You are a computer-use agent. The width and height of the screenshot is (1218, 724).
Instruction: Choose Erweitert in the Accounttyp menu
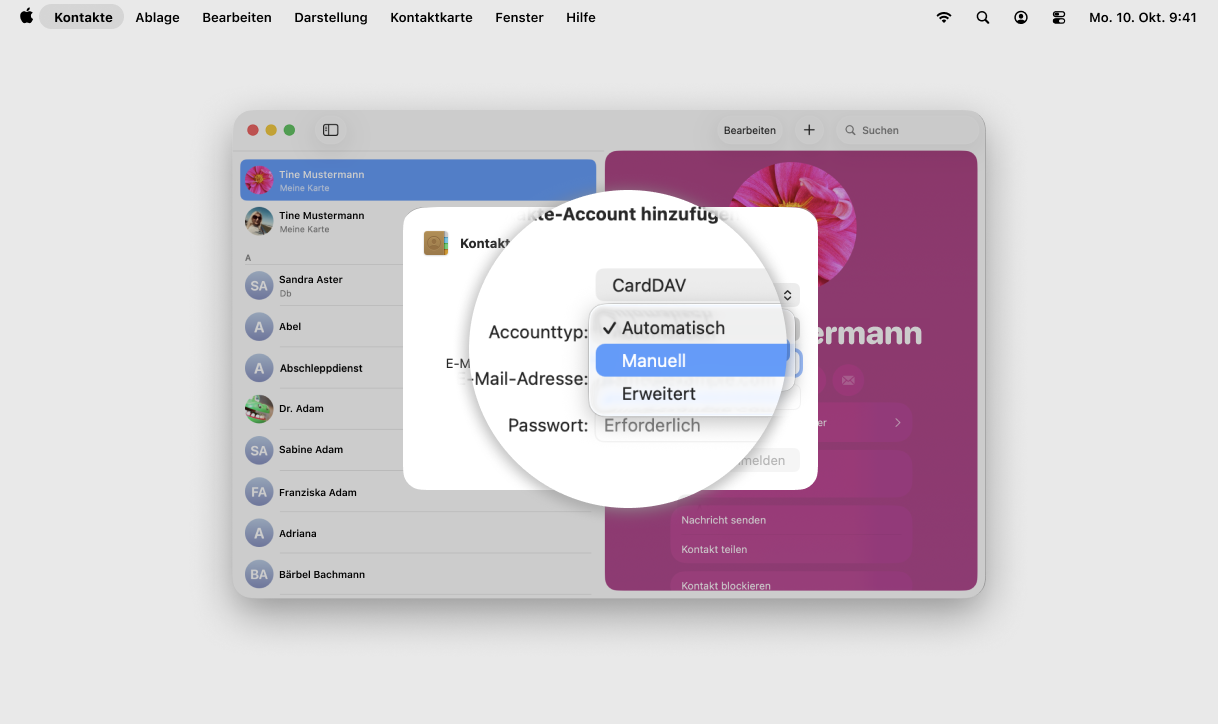(658, 394)
